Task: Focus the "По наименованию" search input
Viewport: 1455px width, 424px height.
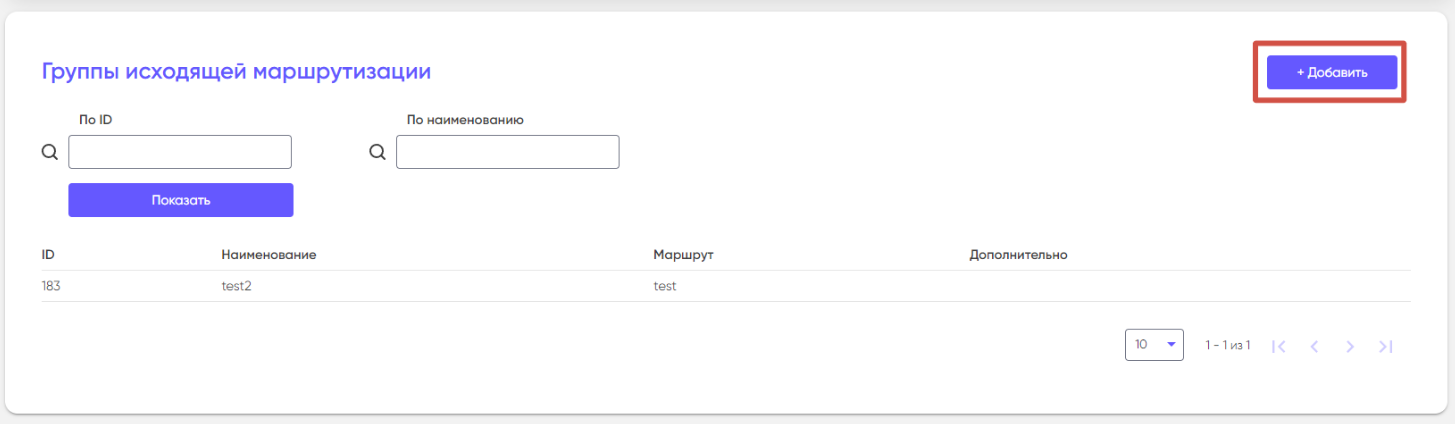Action: tap(508, 153)
